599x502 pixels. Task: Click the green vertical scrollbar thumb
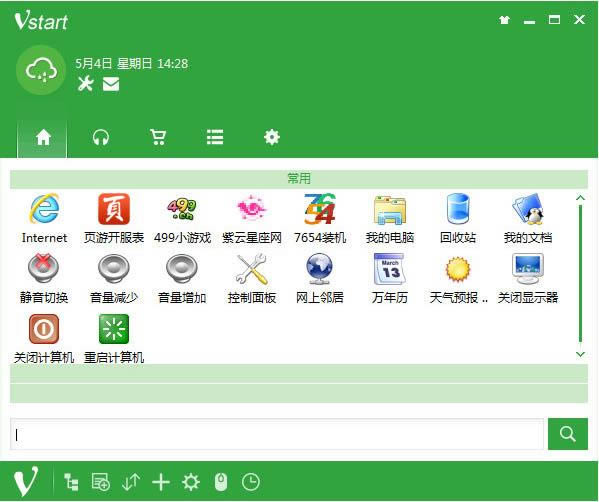580,273
